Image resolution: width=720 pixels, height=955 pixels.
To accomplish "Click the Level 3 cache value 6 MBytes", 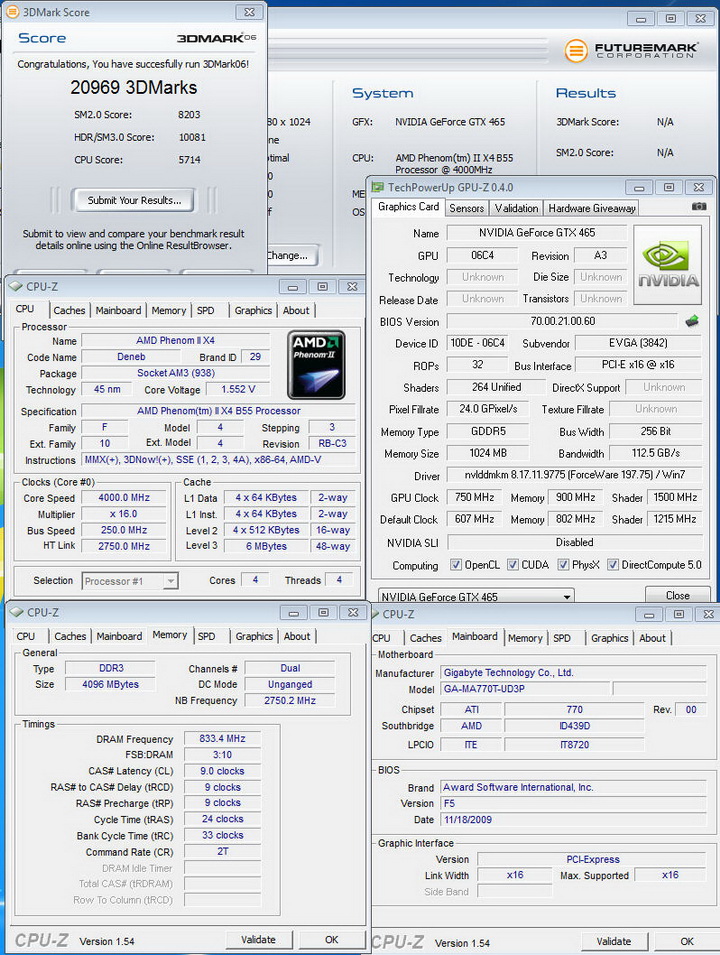I will click(x=266, y=546).
